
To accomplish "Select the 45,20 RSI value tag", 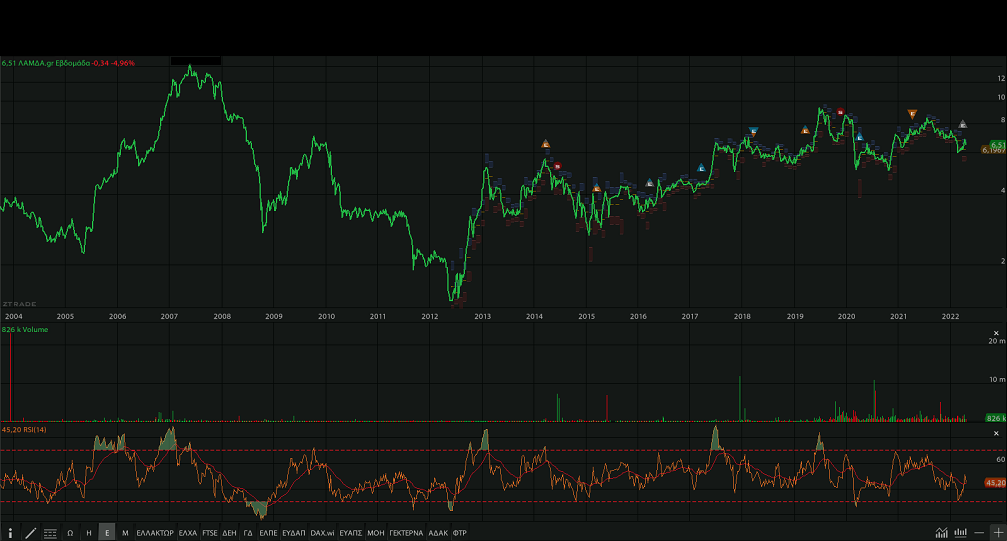I will click(995, 483).
